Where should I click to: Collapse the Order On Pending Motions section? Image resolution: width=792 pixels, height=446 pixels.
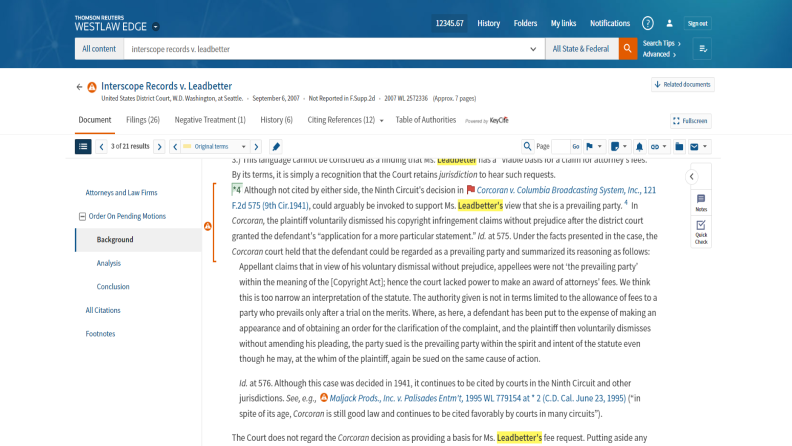(x=82, y=216)
